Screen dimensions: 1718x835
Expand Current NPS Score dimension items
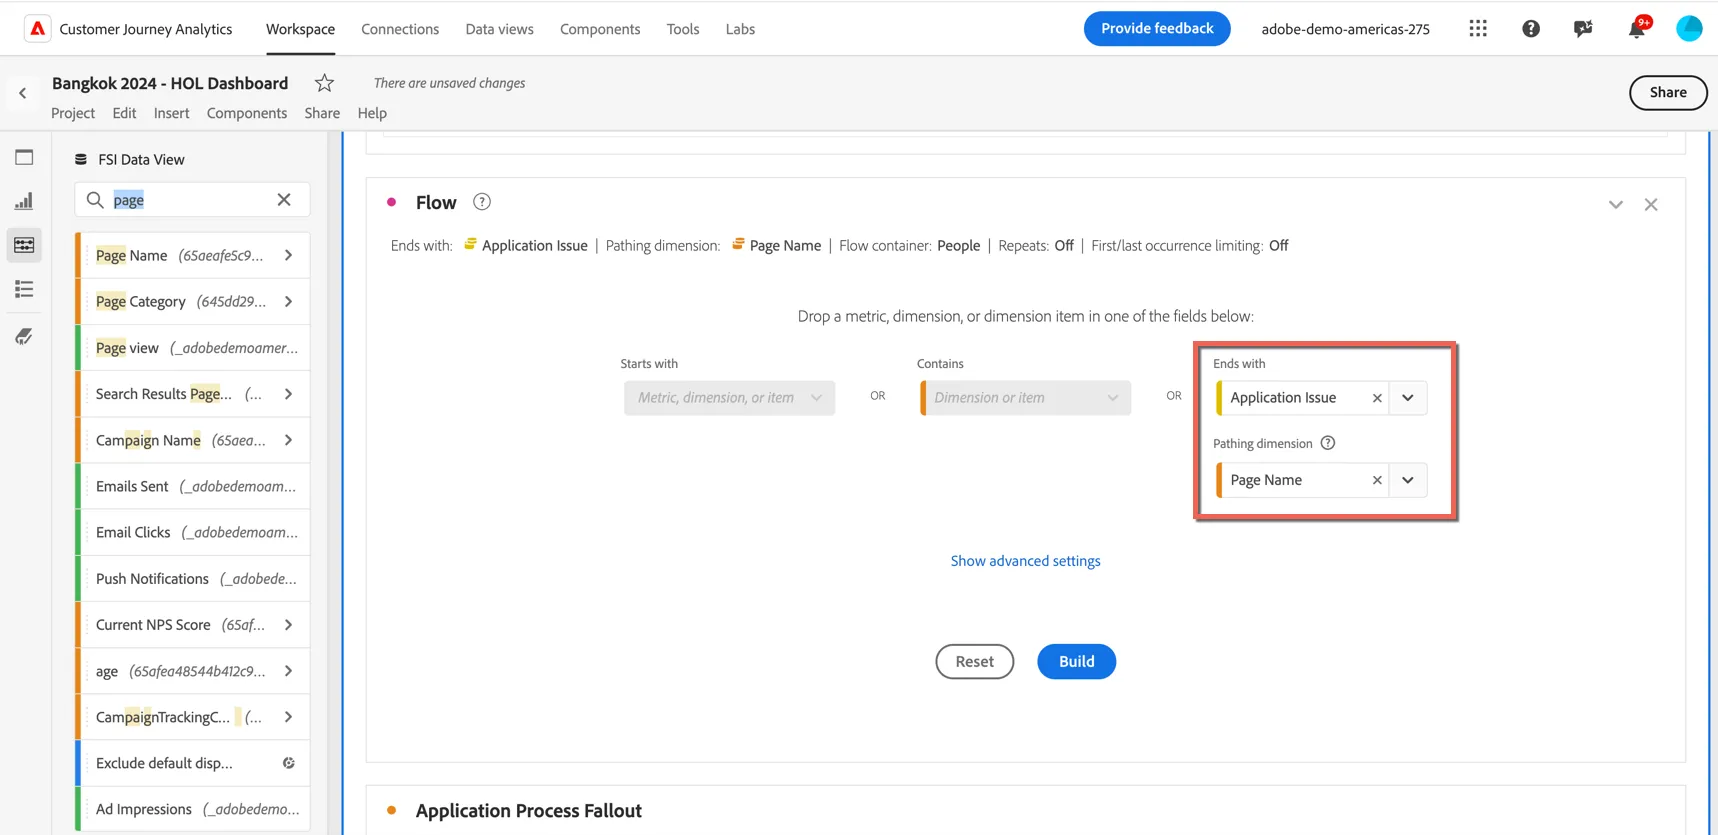click(x=289, y=625)
